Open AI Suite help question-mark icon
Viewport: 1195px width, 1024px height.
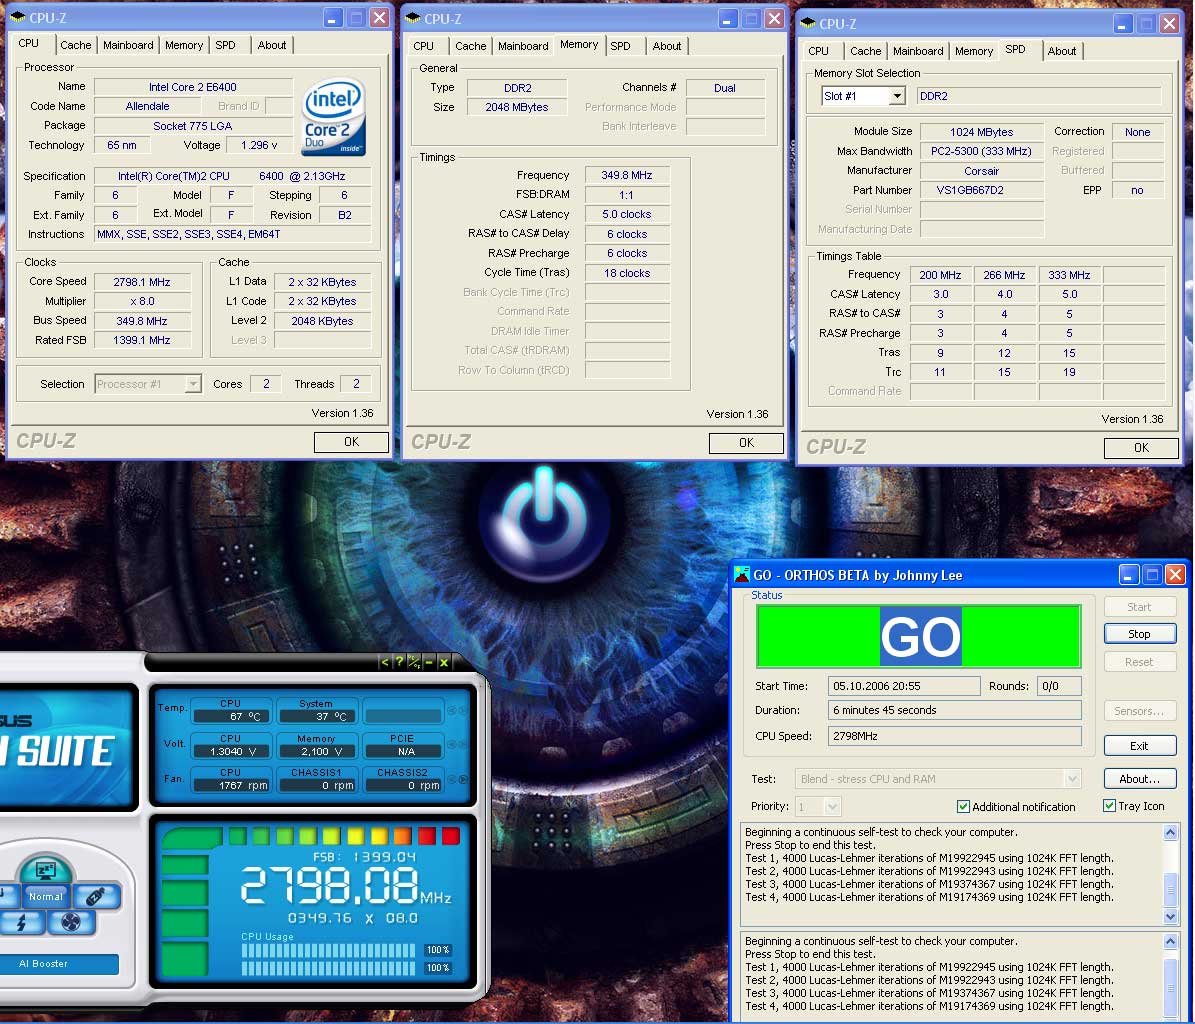pos(399,662)
